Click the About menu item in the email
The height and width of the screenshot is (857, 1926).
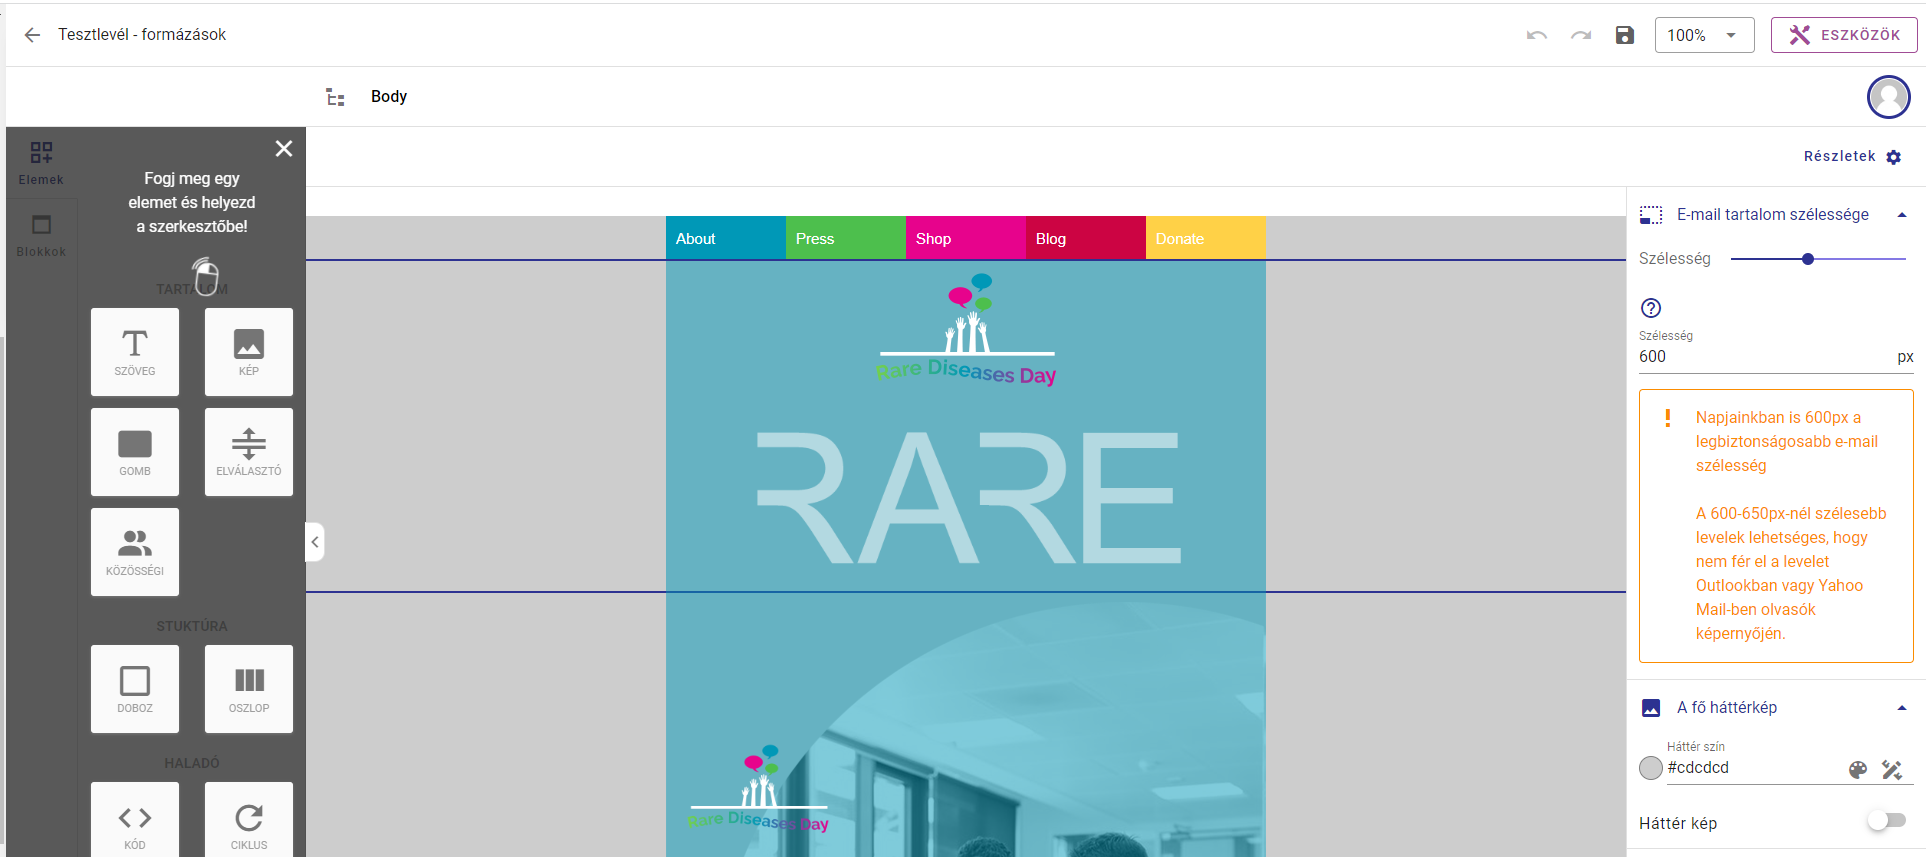tap(726, 238)
